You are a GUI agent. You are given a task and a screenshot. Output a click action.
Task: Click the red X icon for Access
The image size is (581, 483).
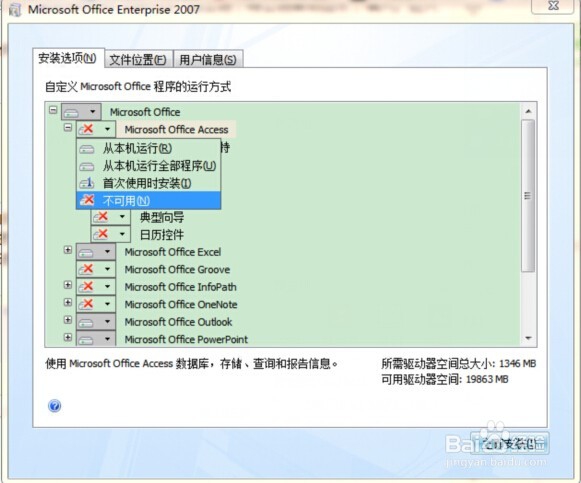(x=86, y=129)
